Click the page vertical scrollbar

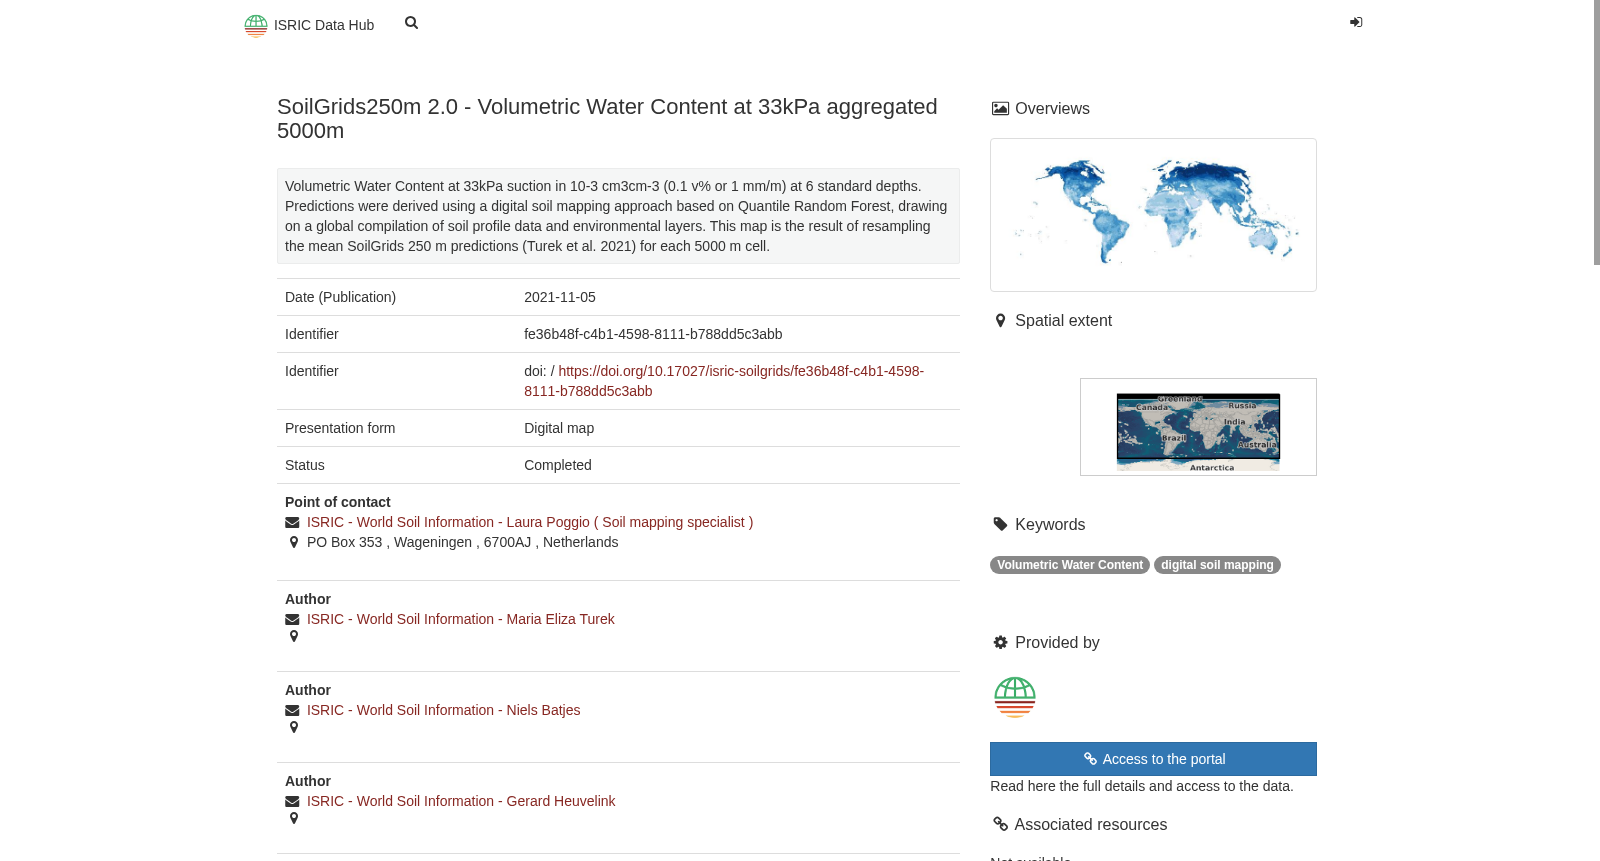(x=1597, y=132)
